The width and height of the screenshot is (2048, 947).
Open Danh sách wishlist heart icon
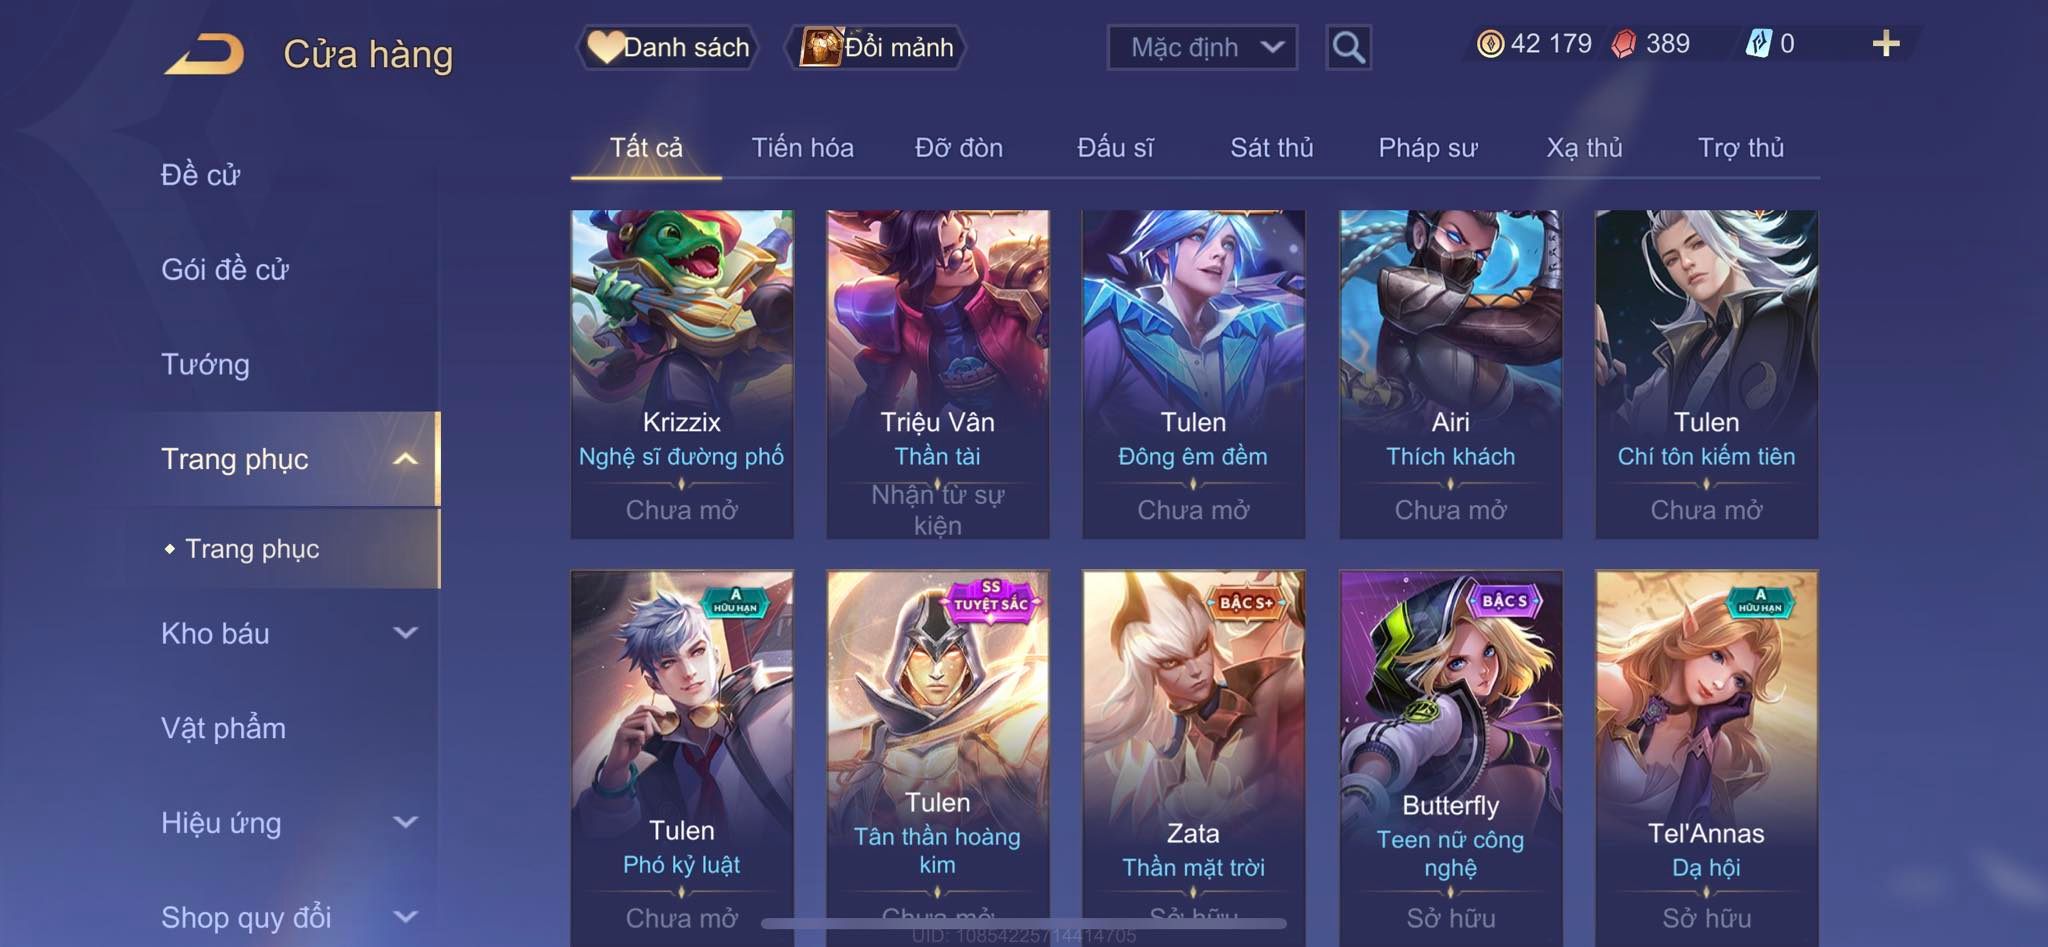[605, 47]
